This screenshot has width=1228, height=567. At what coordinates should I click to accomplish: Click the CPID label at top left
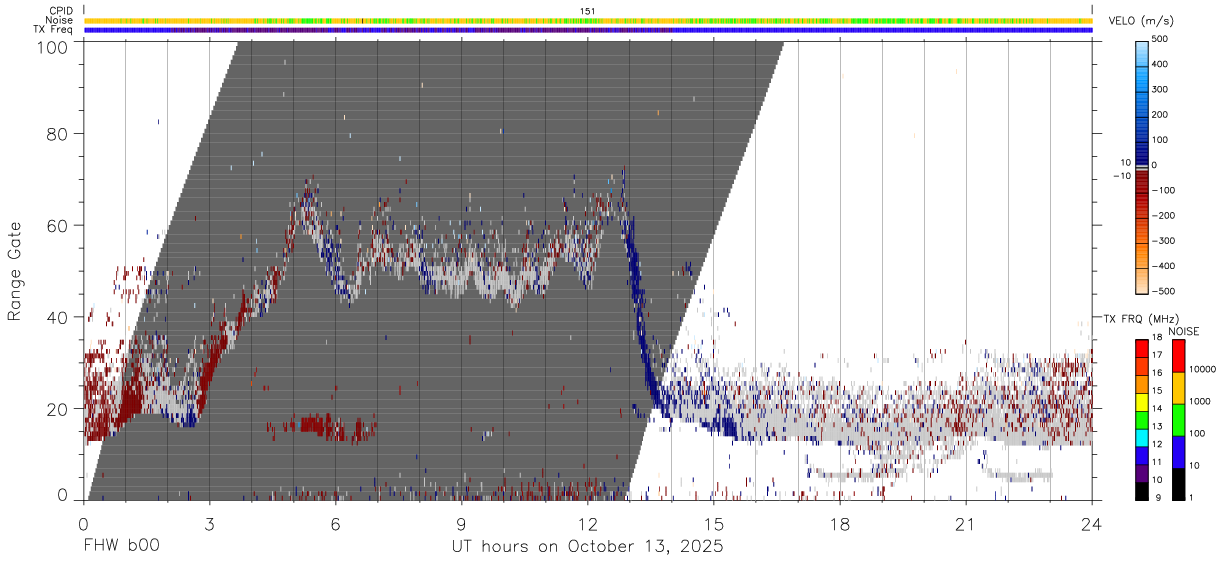pyautogui.click(x=60, y=11)
